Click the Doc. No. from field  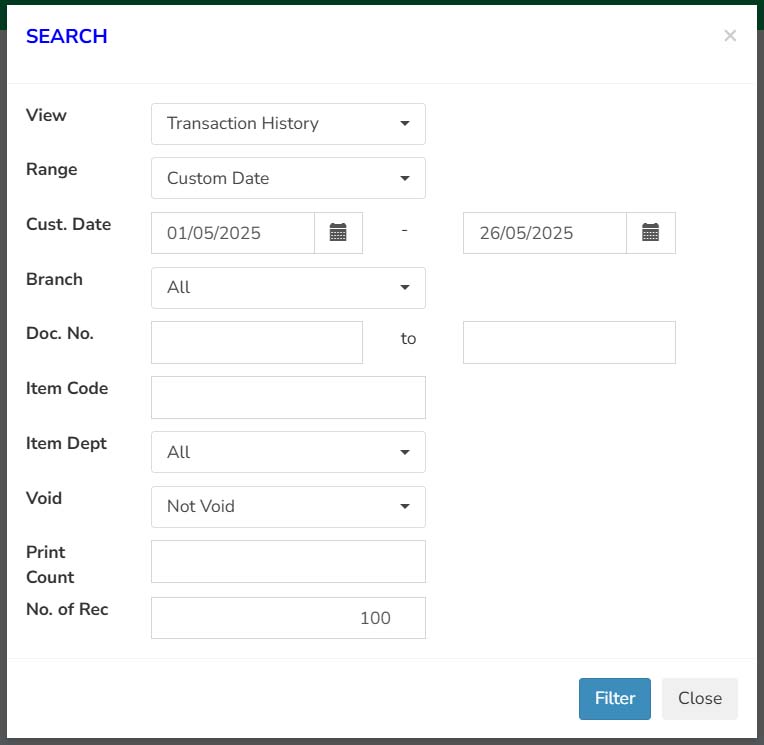click(257, 343)
